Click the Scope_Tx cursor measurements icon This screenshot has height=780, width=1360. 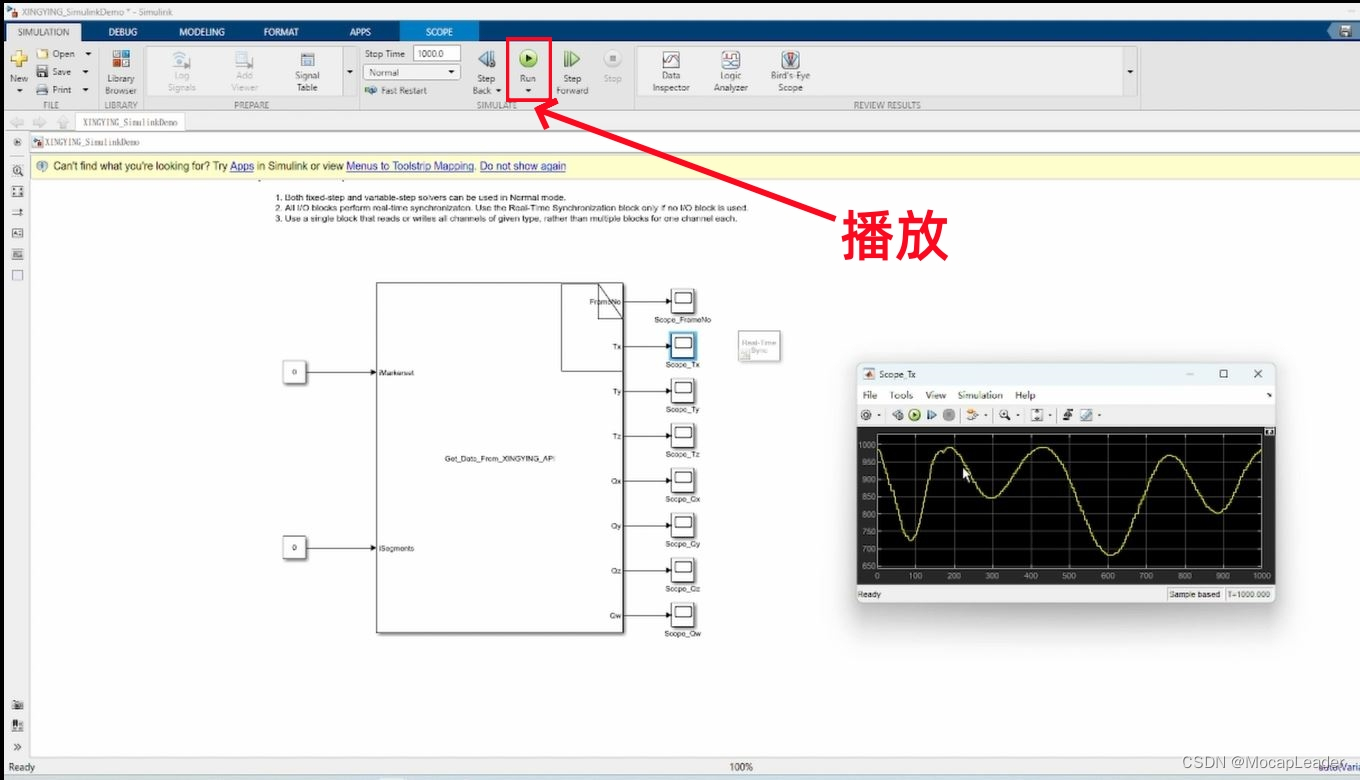1086,415
